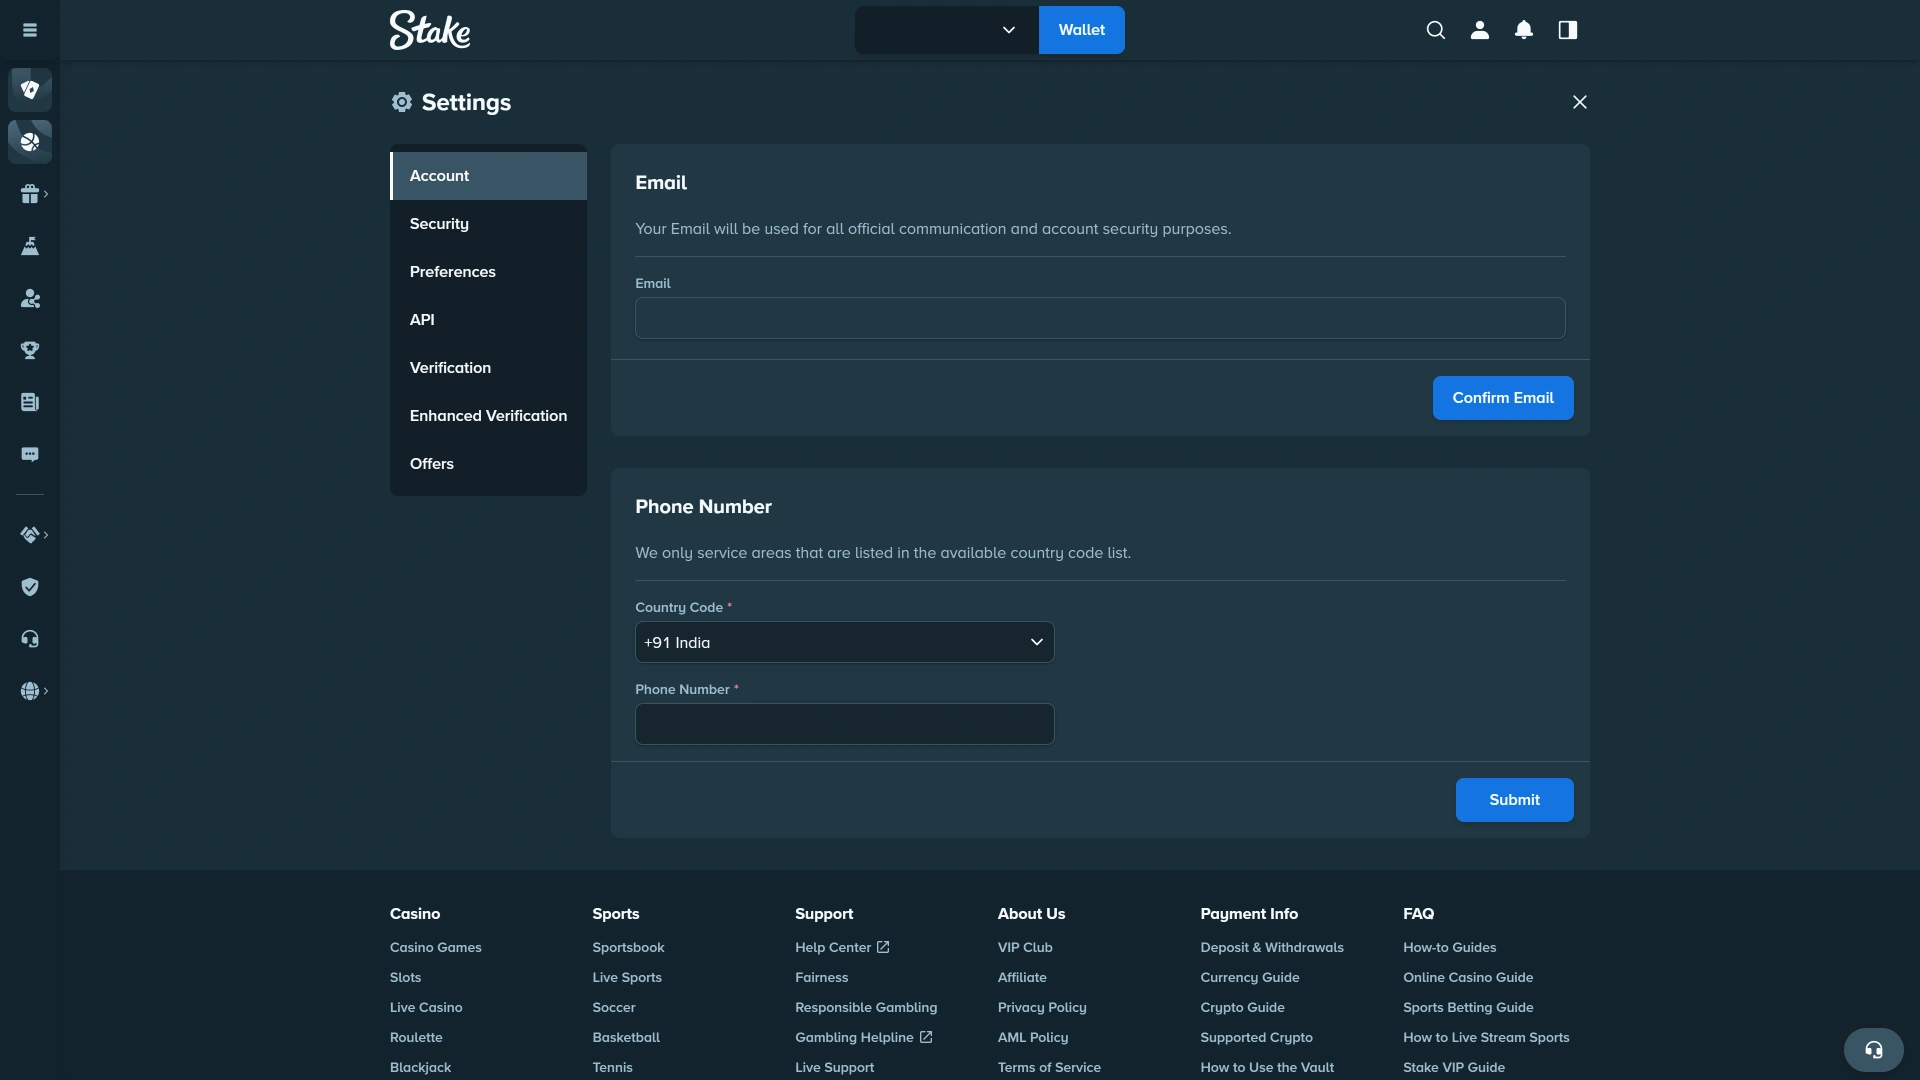This screenshot has height=1080, width=1920.
Task: Open the Sponsorships handshake icon
Action: (30, 535)
